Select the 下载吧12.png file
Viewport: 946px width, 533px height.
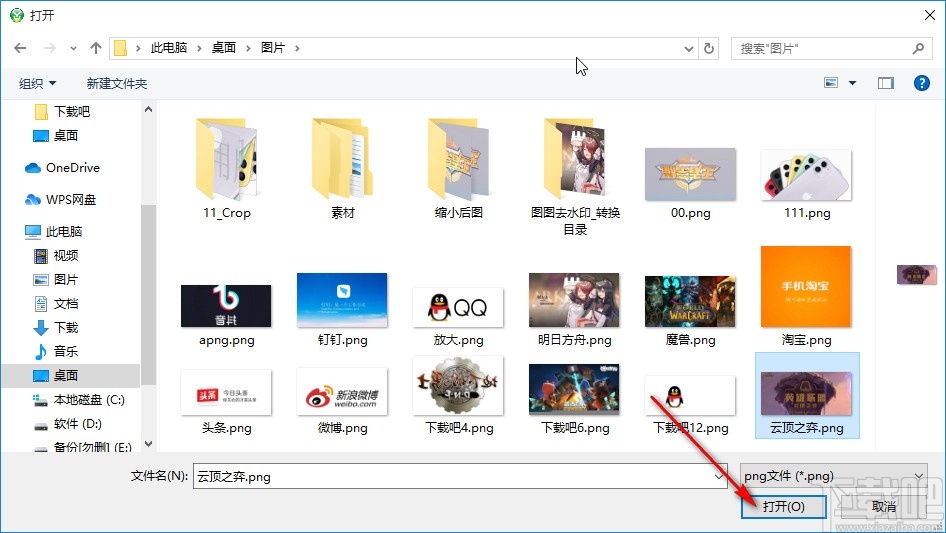[x=690, y=404]
